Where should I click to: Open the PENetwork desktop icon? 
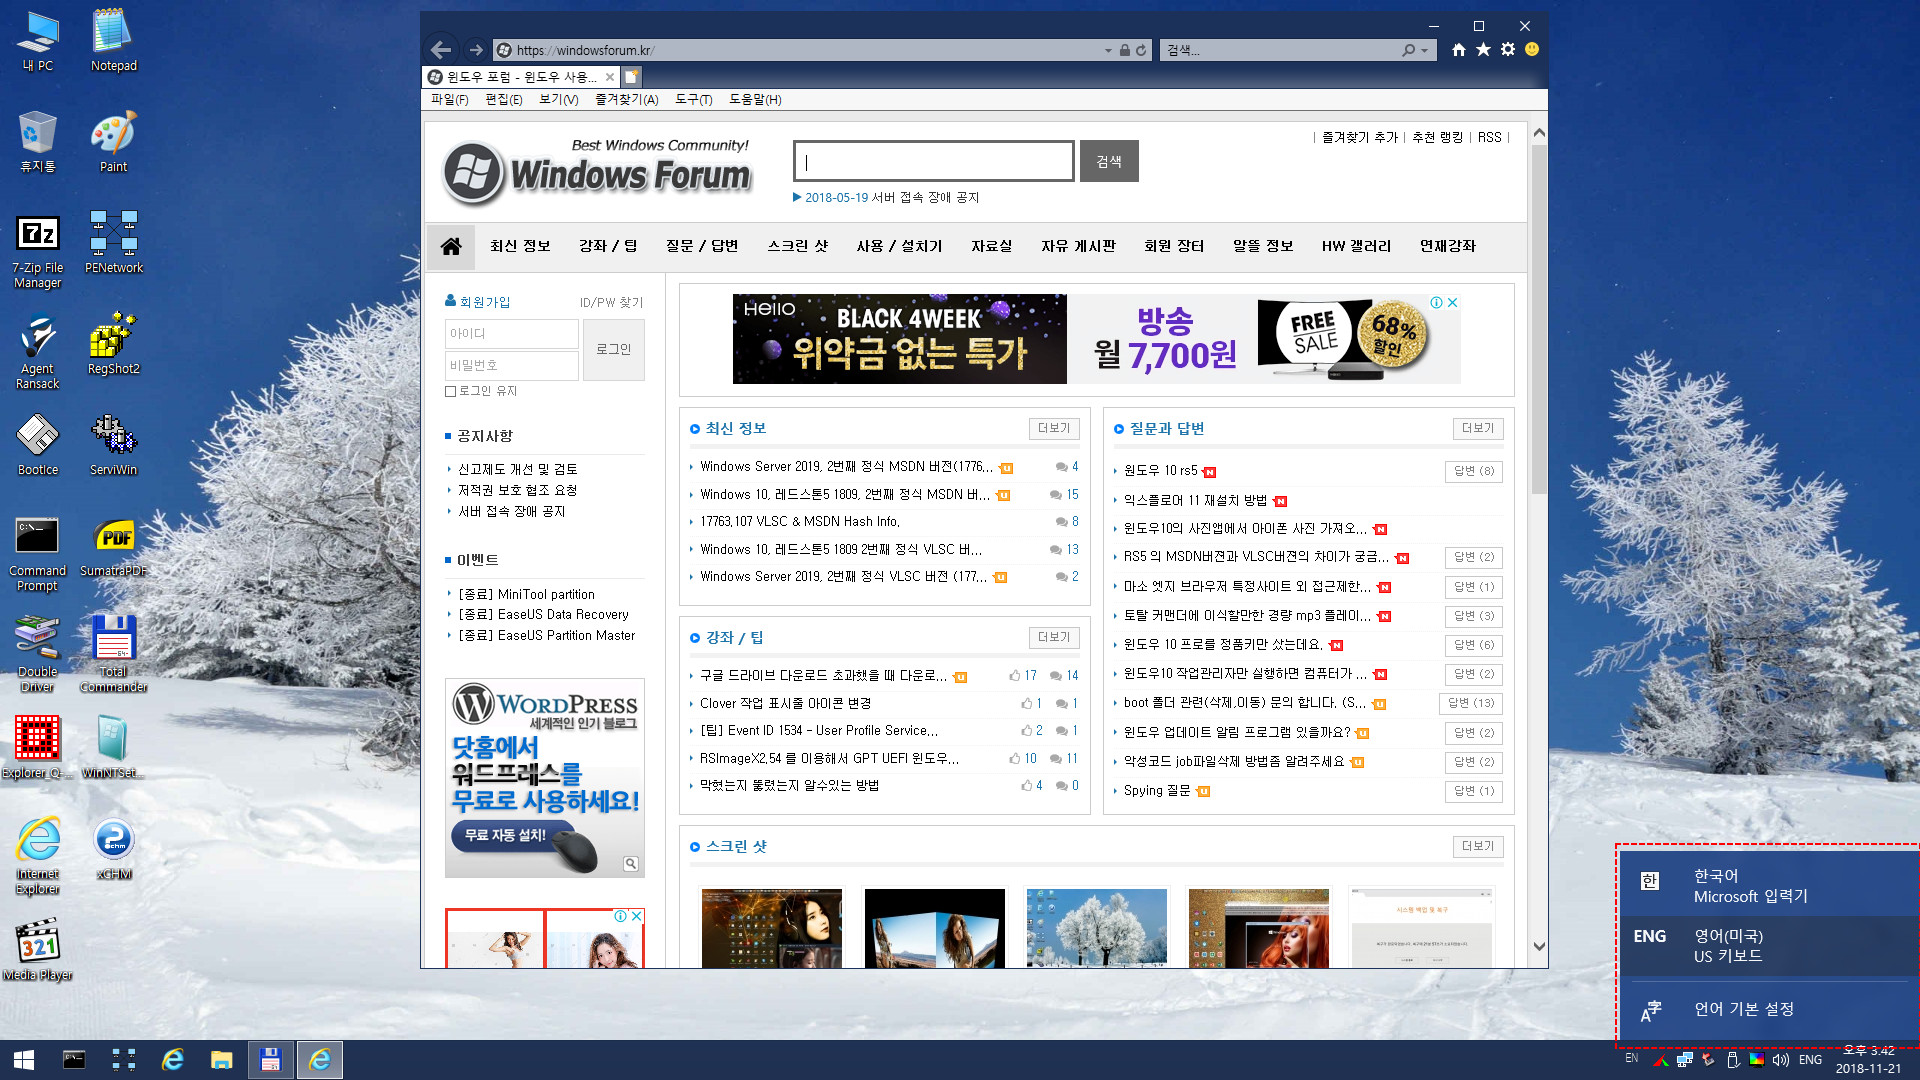[113, 242]
